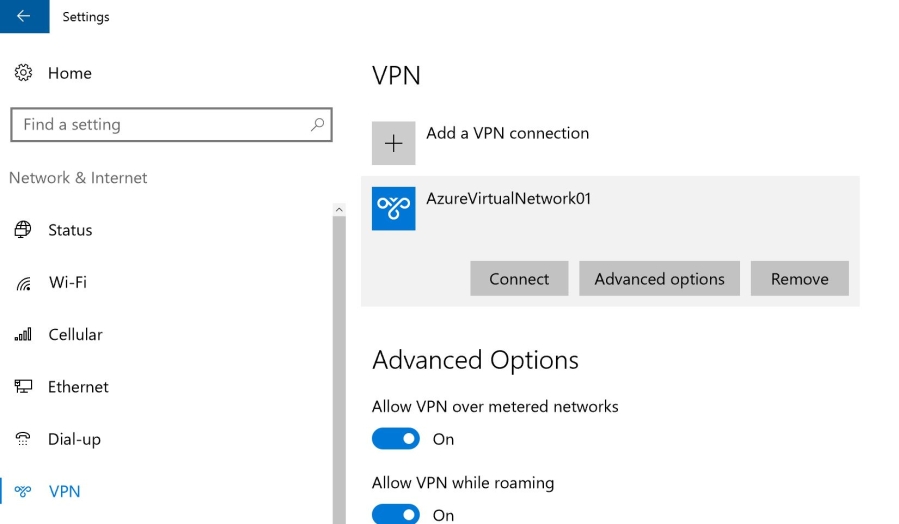Select the VPN sidebar item
The image size is (899, 524).
[x=64, y=491]
